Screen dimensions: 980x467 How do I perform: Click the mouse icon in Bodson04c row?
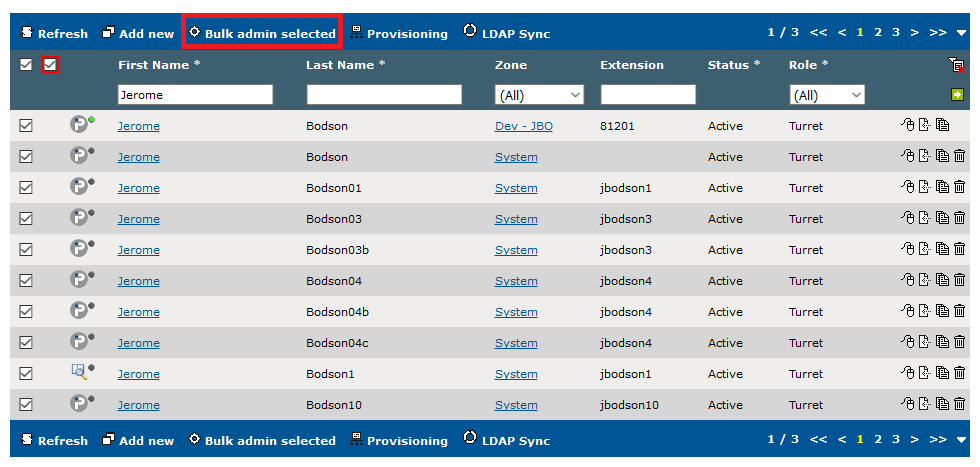pos(908,342)
